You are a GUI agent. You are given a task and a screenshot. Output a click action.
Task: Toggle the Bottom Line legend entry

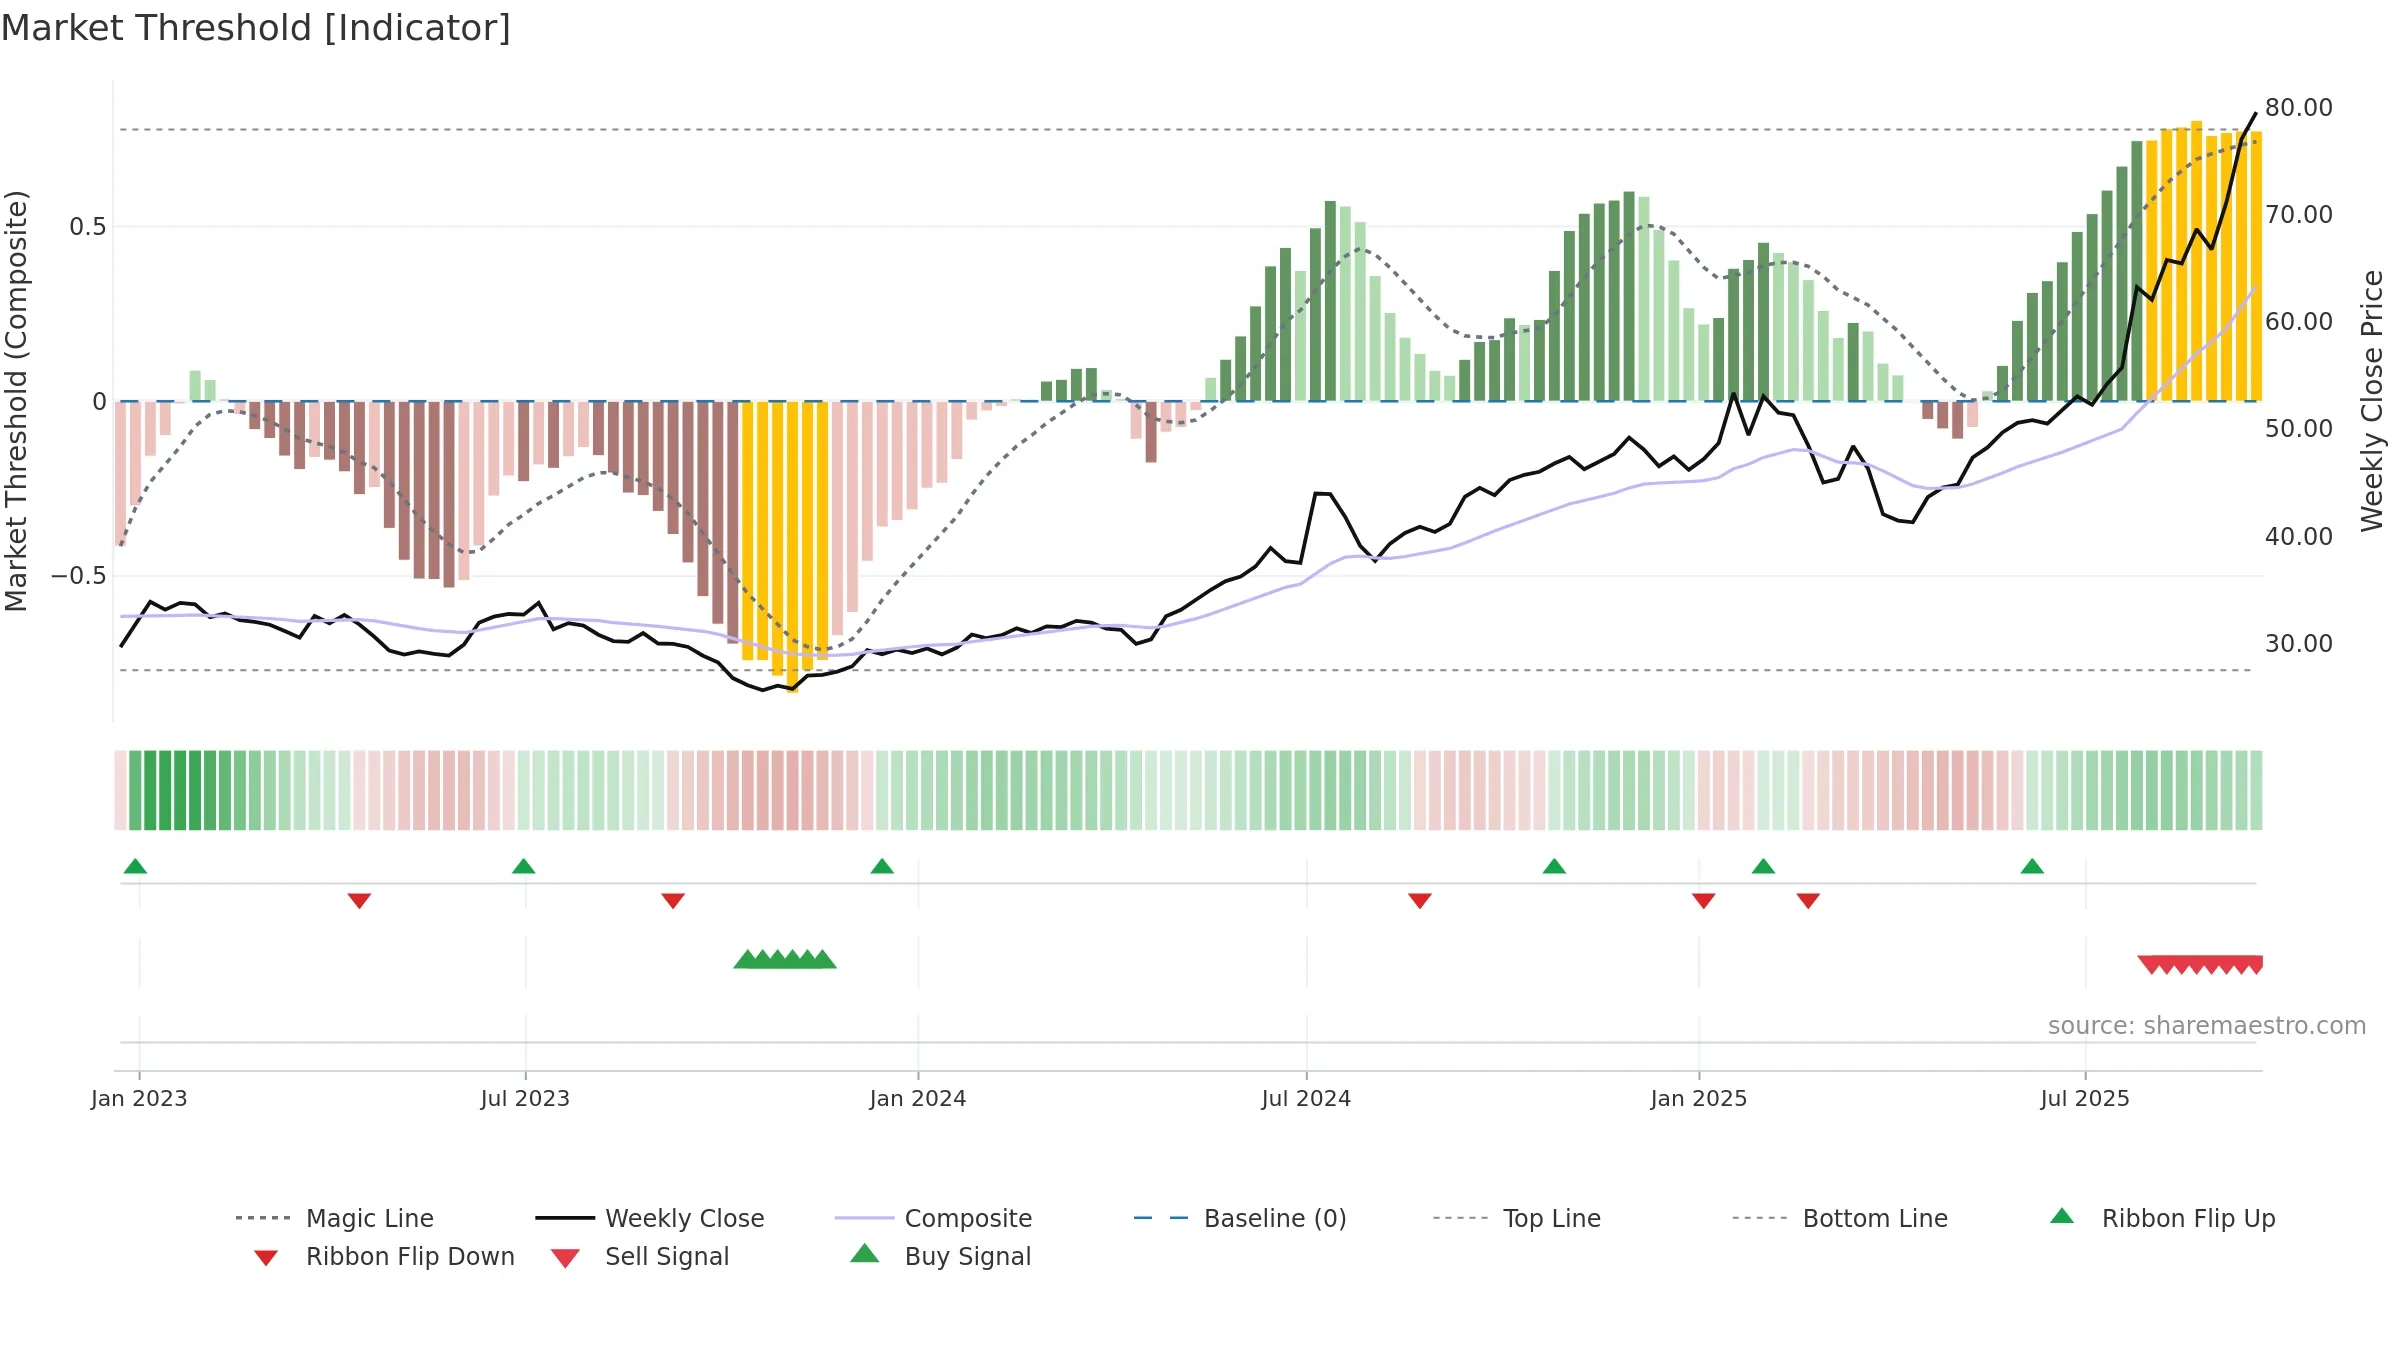[1840, 1218]
